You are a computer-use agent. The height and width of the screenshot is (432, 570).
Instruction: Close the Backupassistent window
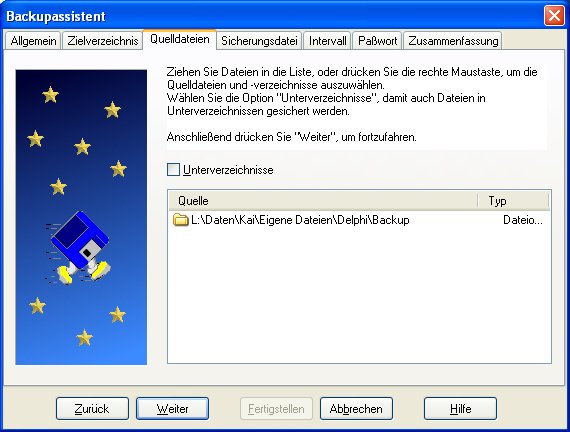pyautogui.click(x=554, y=16)
